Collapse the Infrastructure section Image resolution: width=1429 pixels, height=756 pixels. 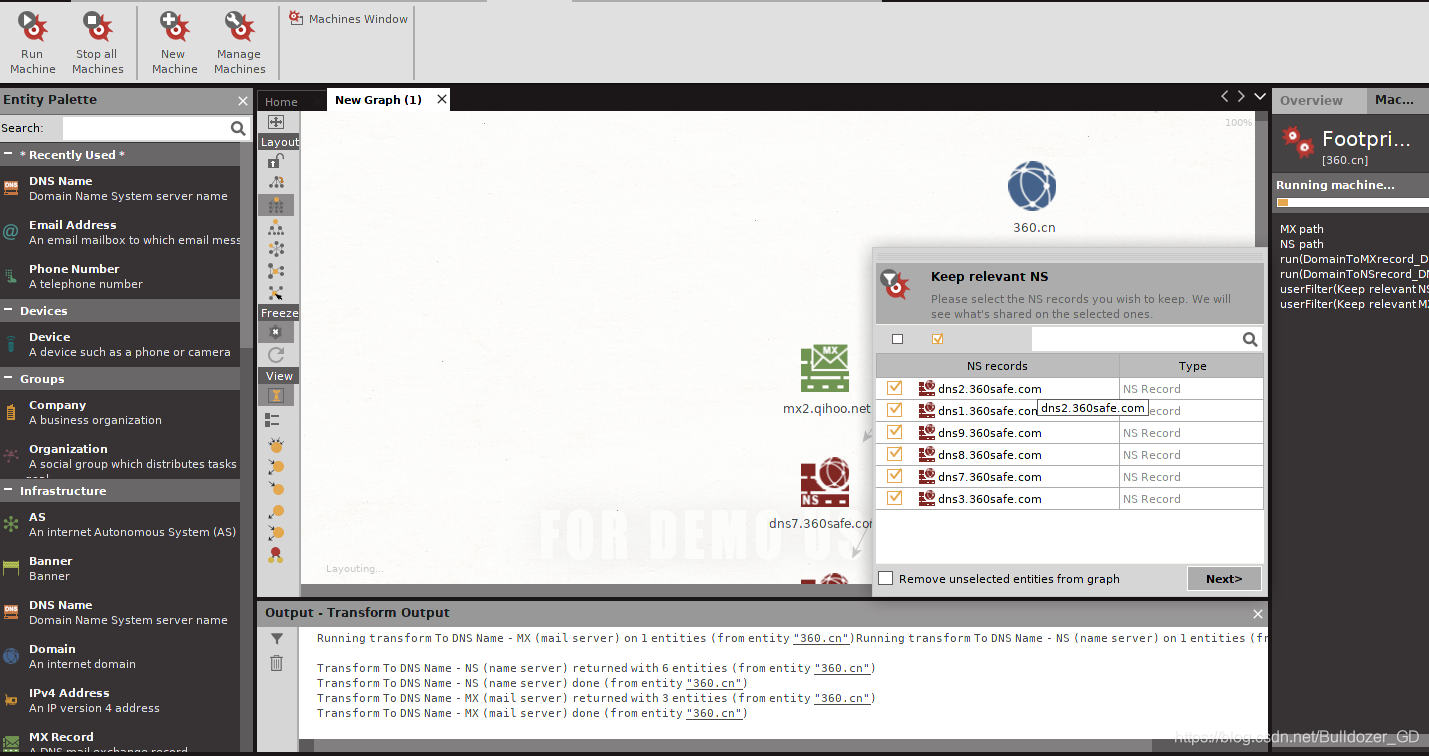(7, 491)
